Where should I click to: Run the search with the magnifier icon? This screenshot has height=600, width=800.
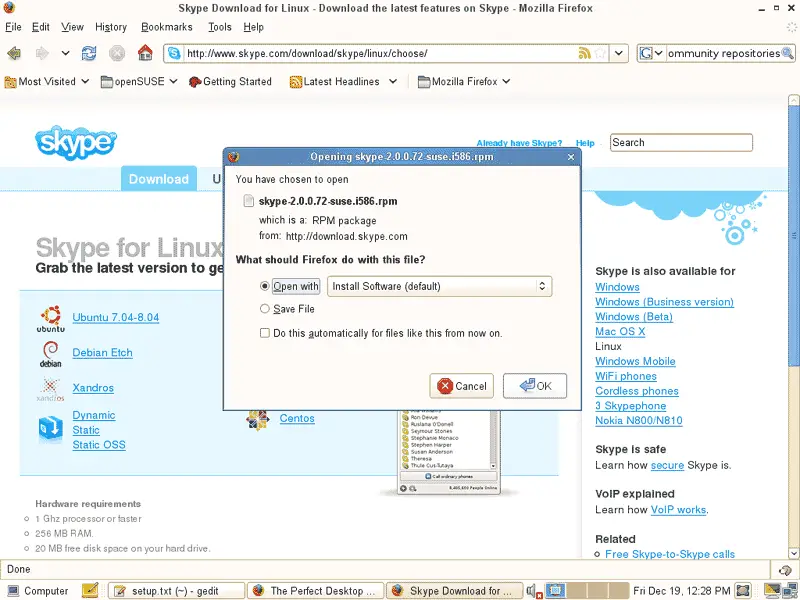click(787, 53)
